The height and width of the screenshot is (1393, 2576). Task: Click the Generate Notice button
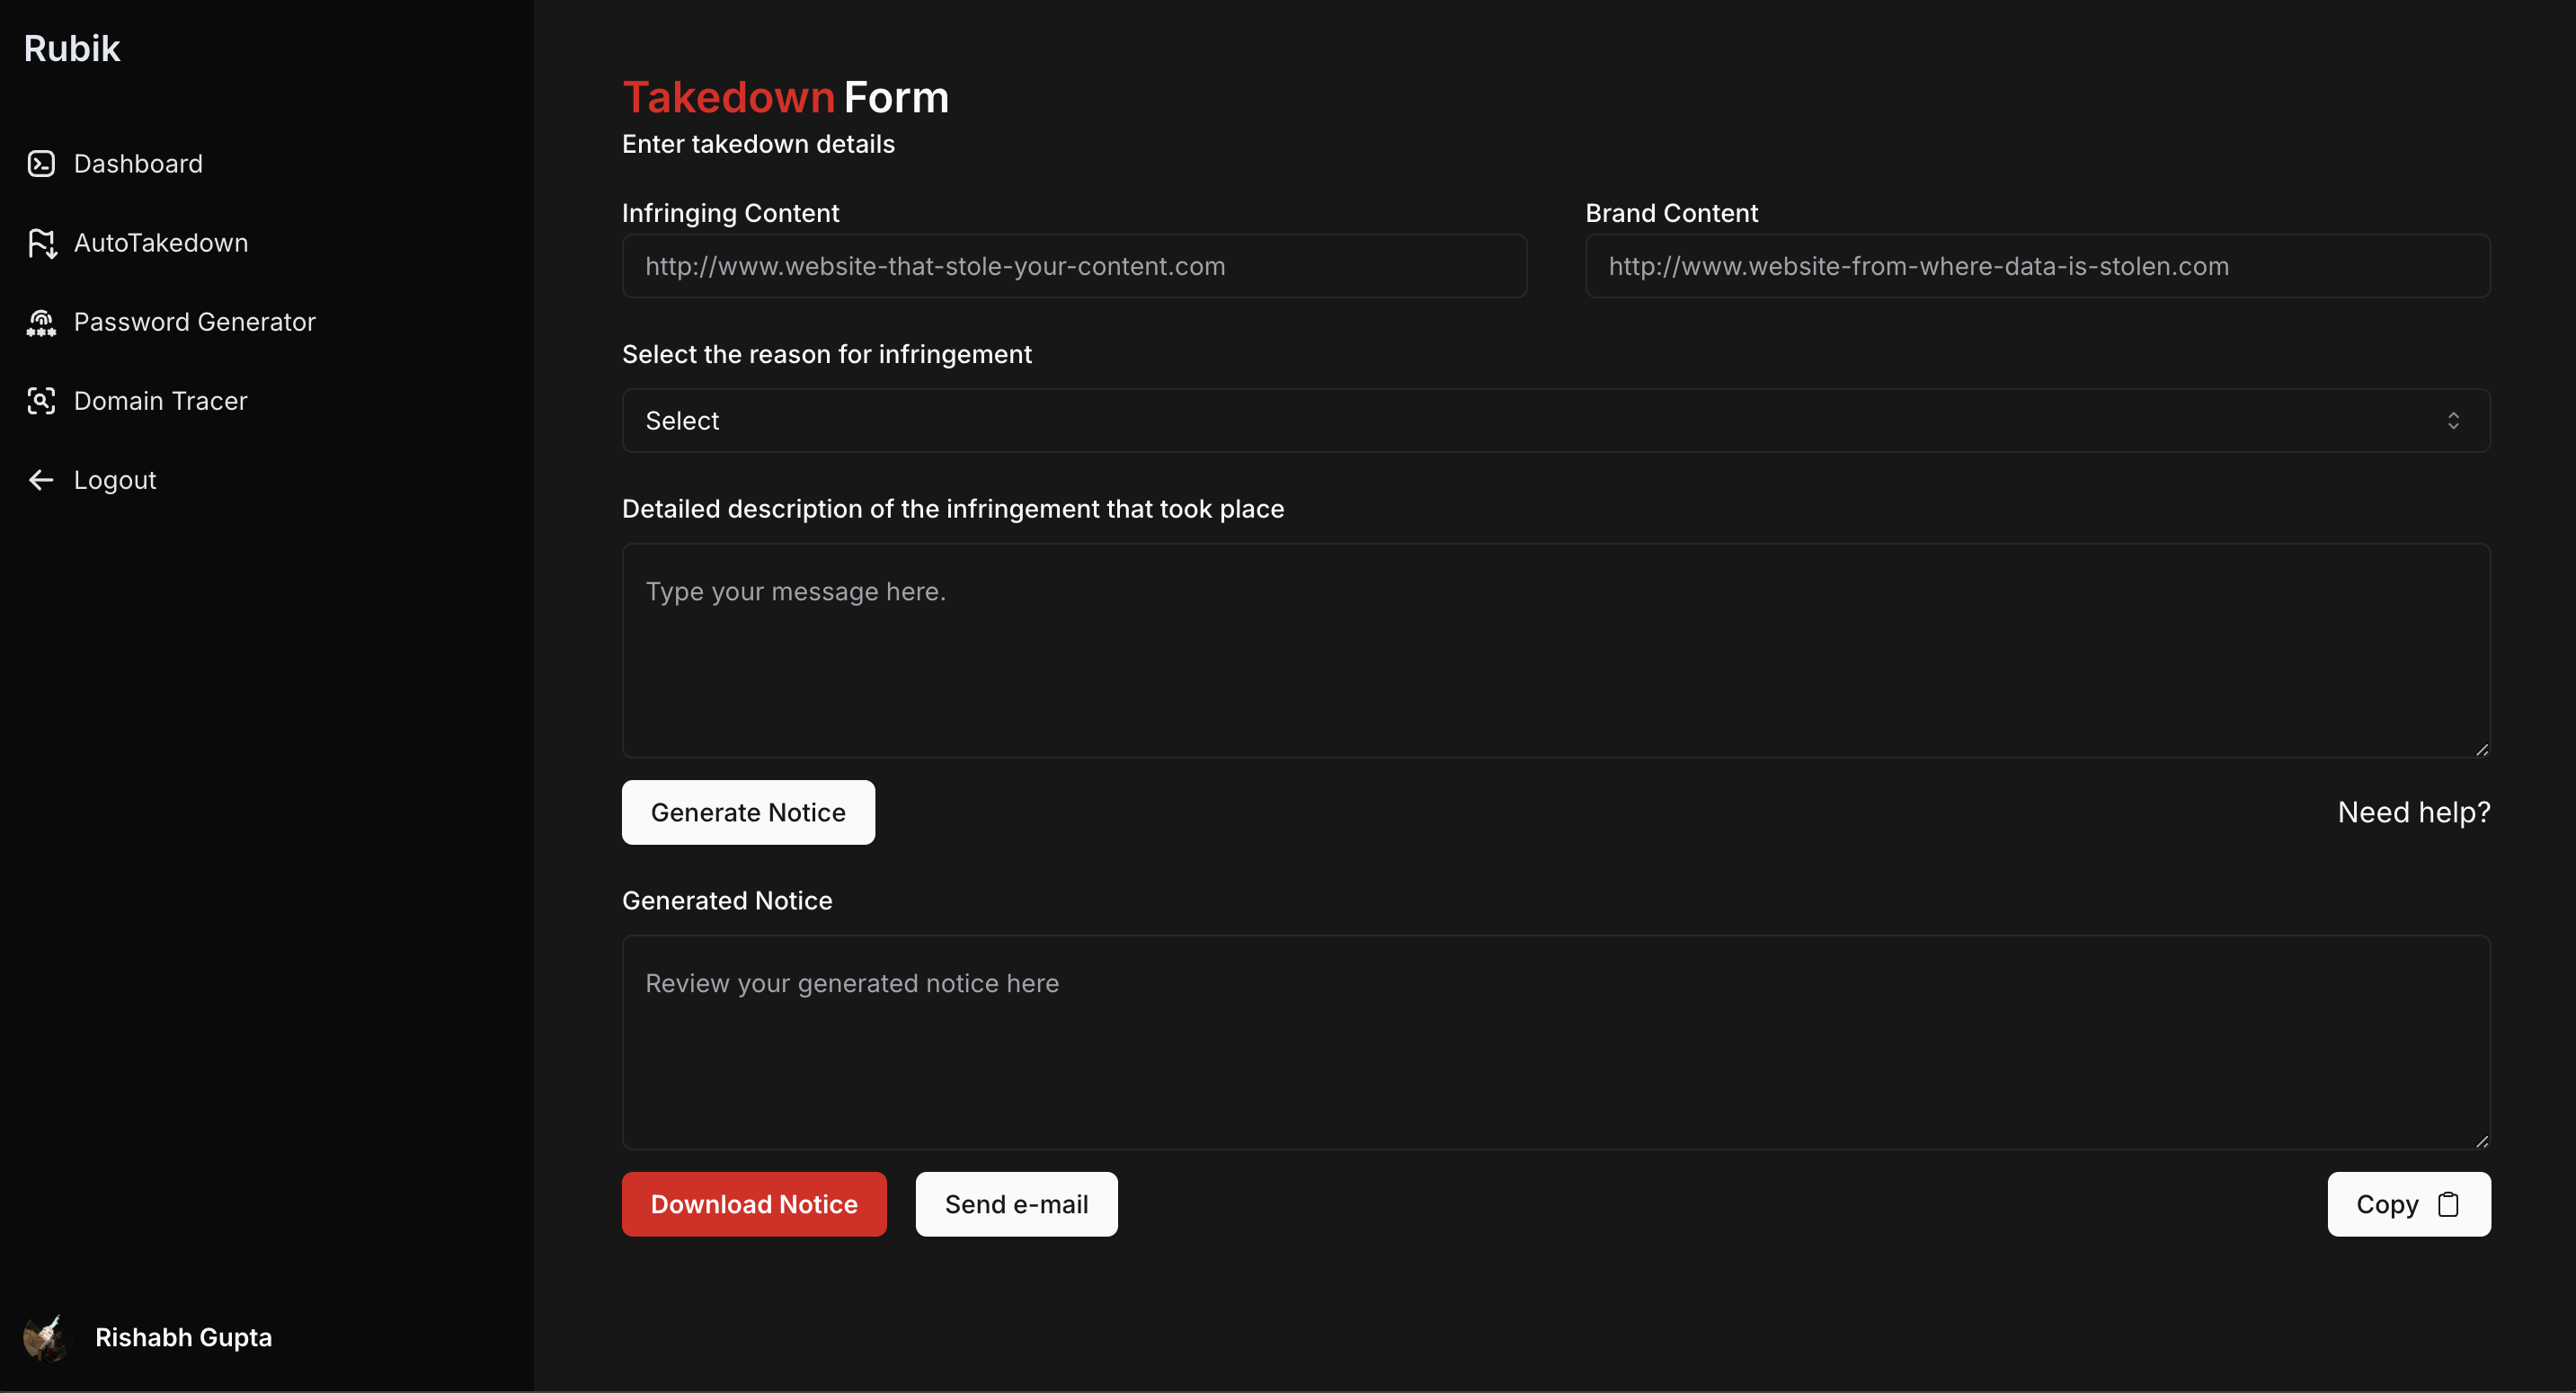click(748, 813)
